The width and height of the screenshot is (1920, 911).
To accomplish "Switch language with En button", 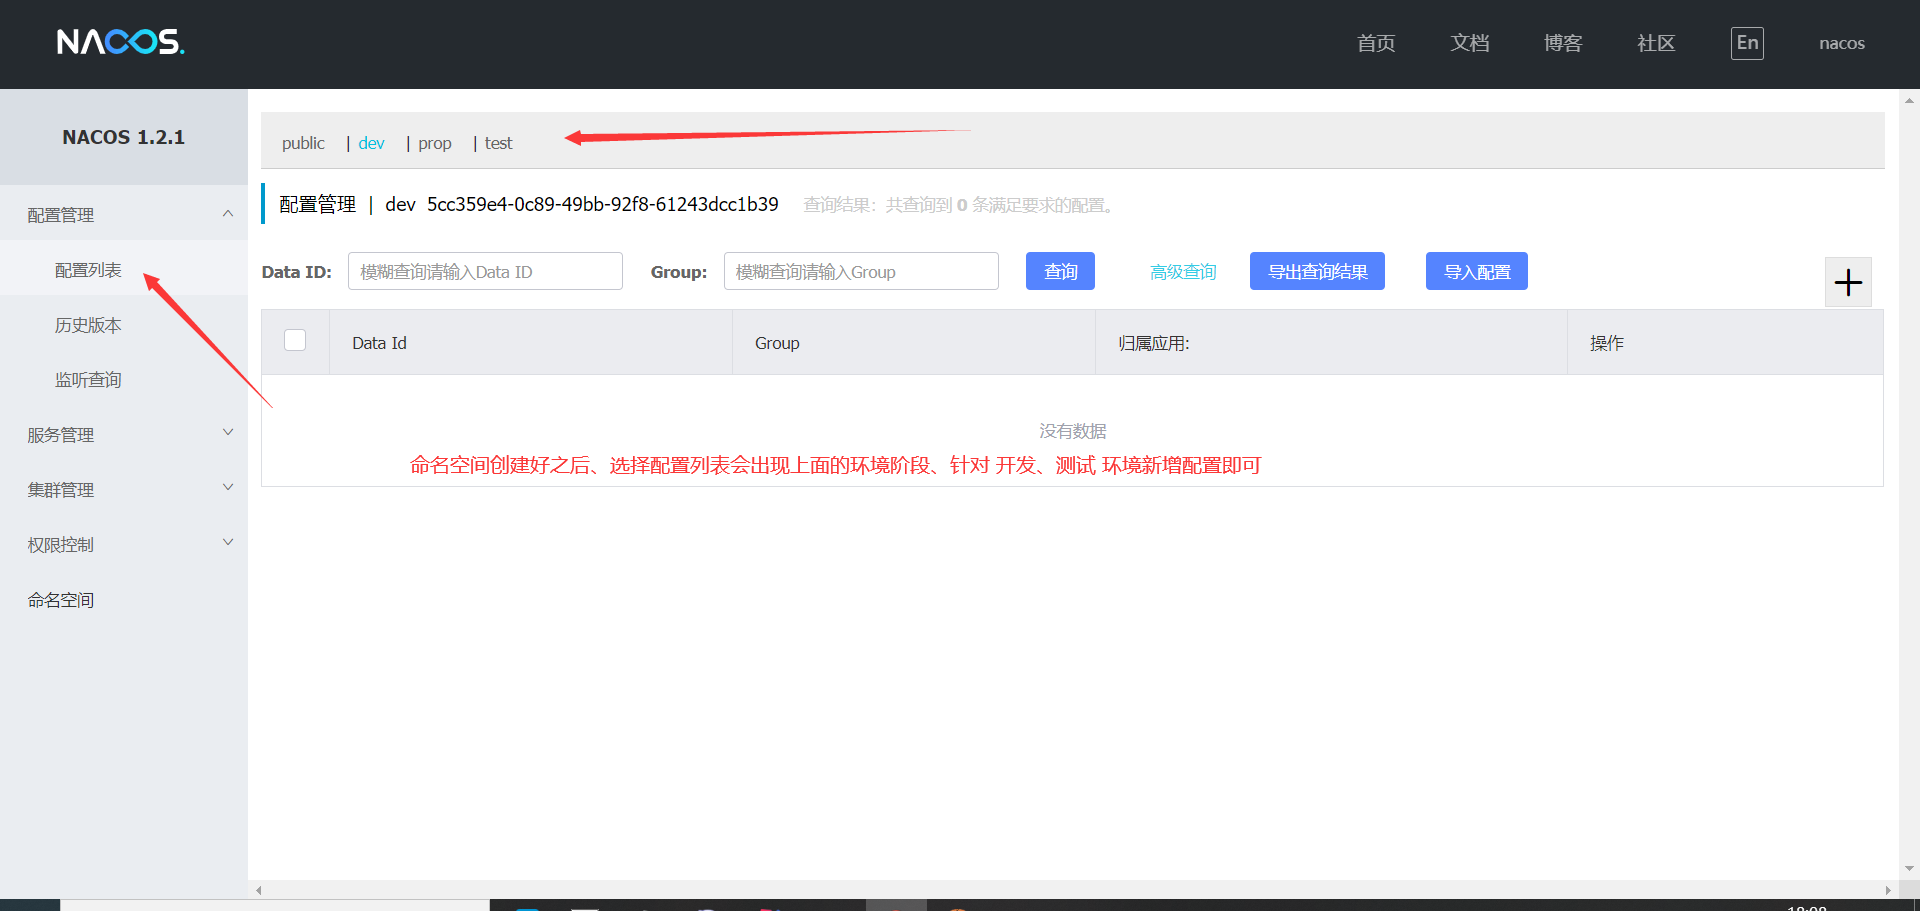I will tap(1747, 43).
